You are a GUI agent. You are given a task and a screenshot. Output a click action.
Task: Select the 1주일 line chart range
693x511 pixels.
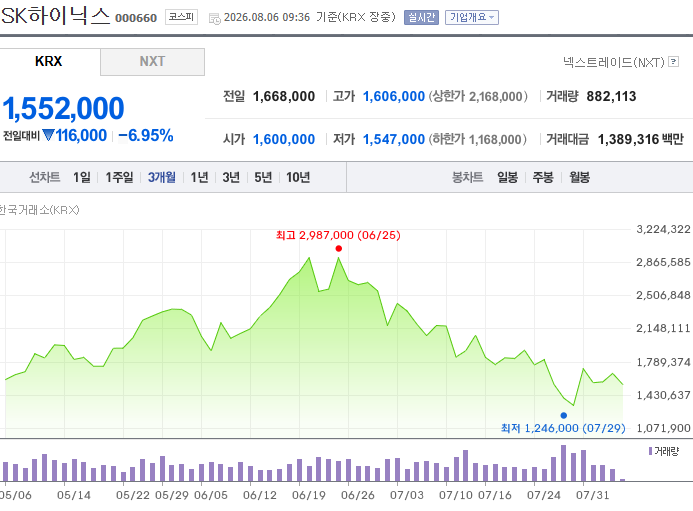(119, 177)
